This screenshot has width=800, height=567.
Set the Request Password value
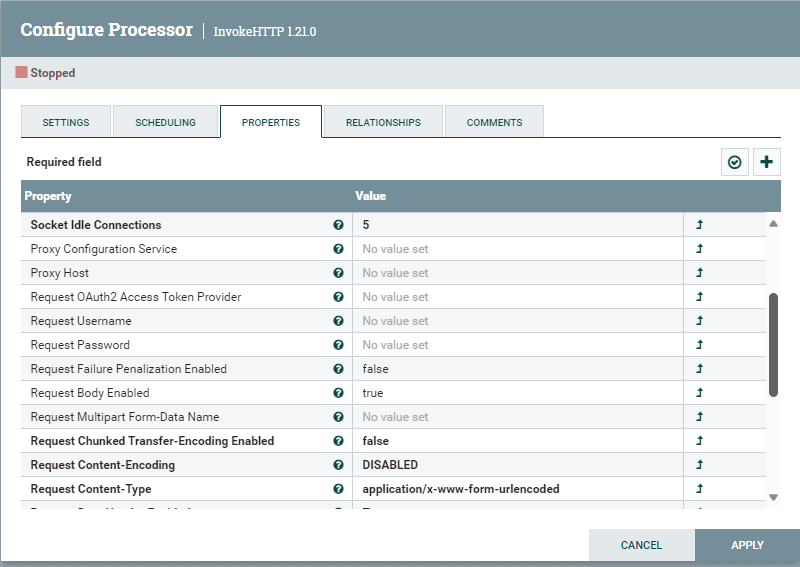pyautogui.click(x=517, y=344)
